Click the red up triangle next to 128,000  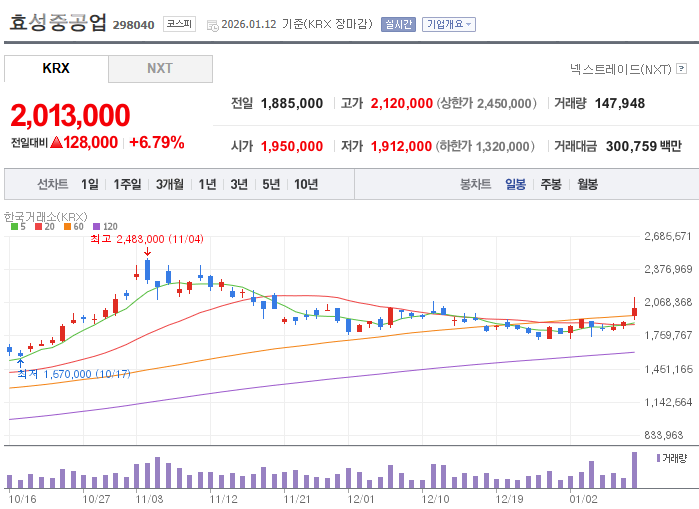coord(56,143)
